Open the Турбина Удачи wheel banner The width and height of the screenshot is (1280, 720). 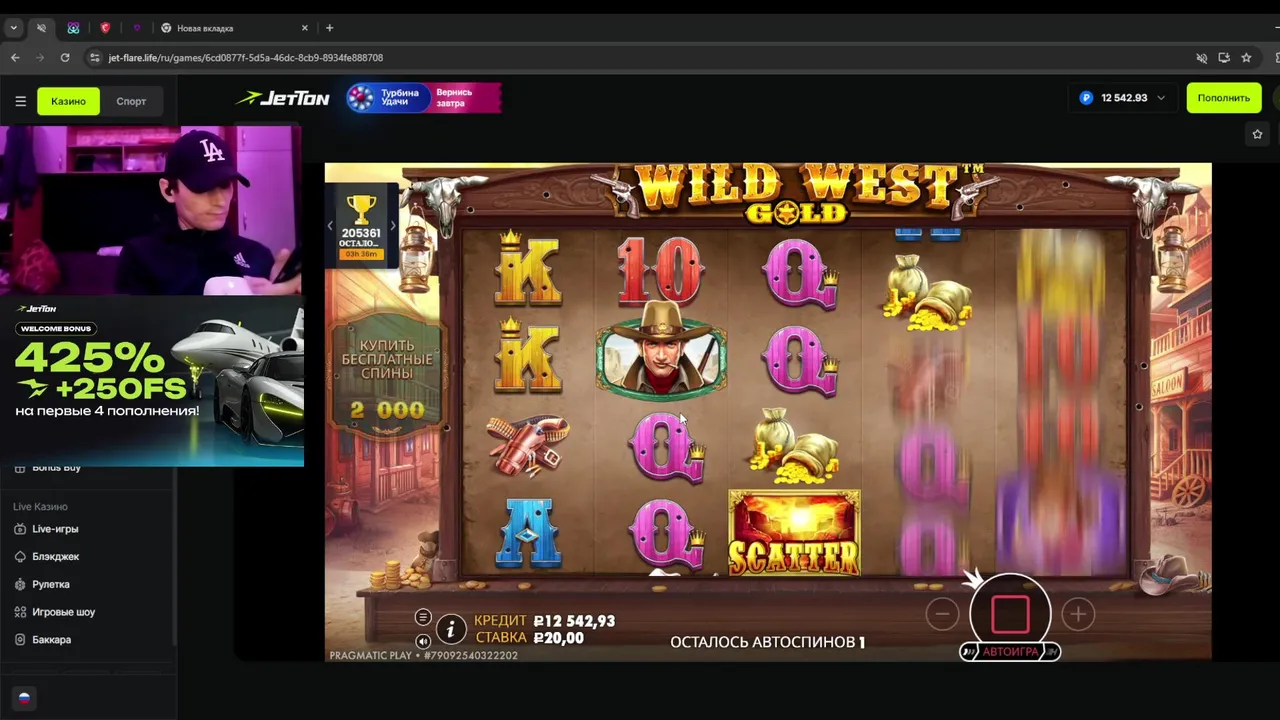tap(423, 98)
